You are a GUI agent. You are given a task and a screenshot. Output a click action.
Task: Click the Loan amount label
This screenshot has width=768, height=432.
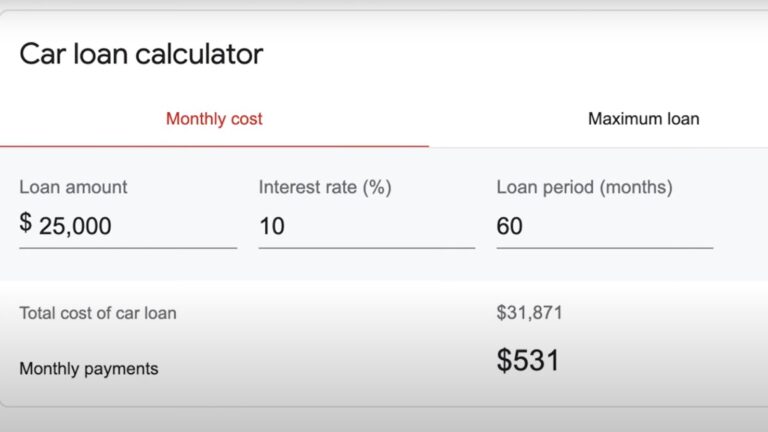(73, 187)
